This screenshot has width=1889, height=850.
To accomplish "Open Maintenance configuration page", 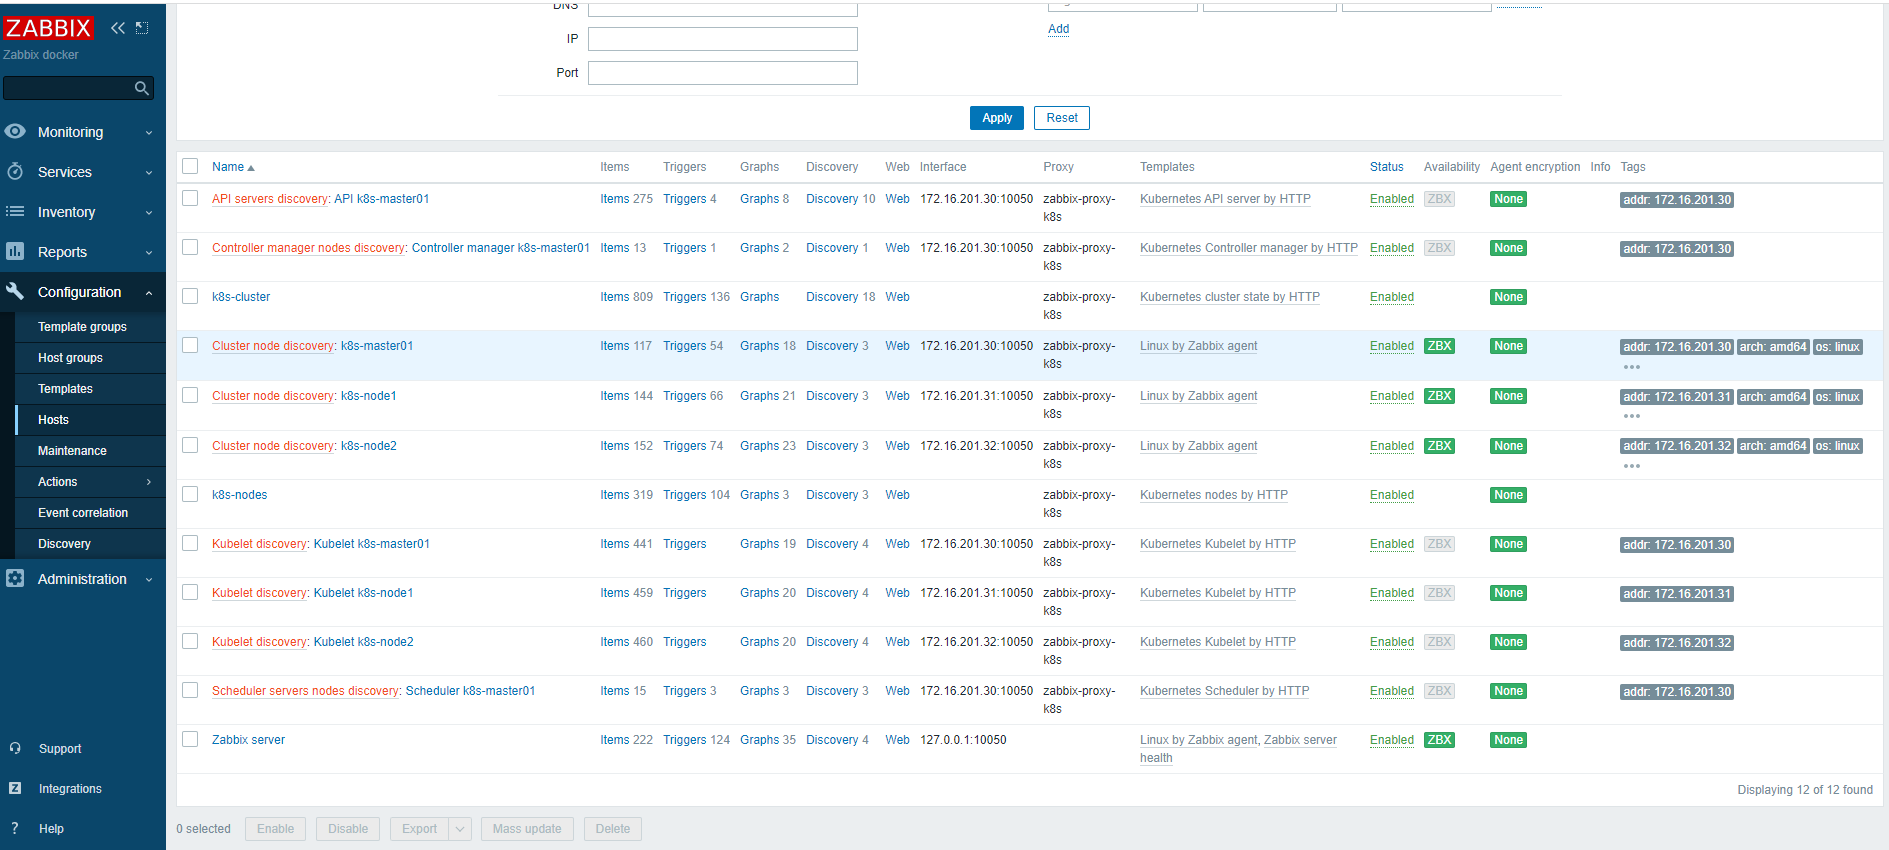I will [x=72, y=451].
